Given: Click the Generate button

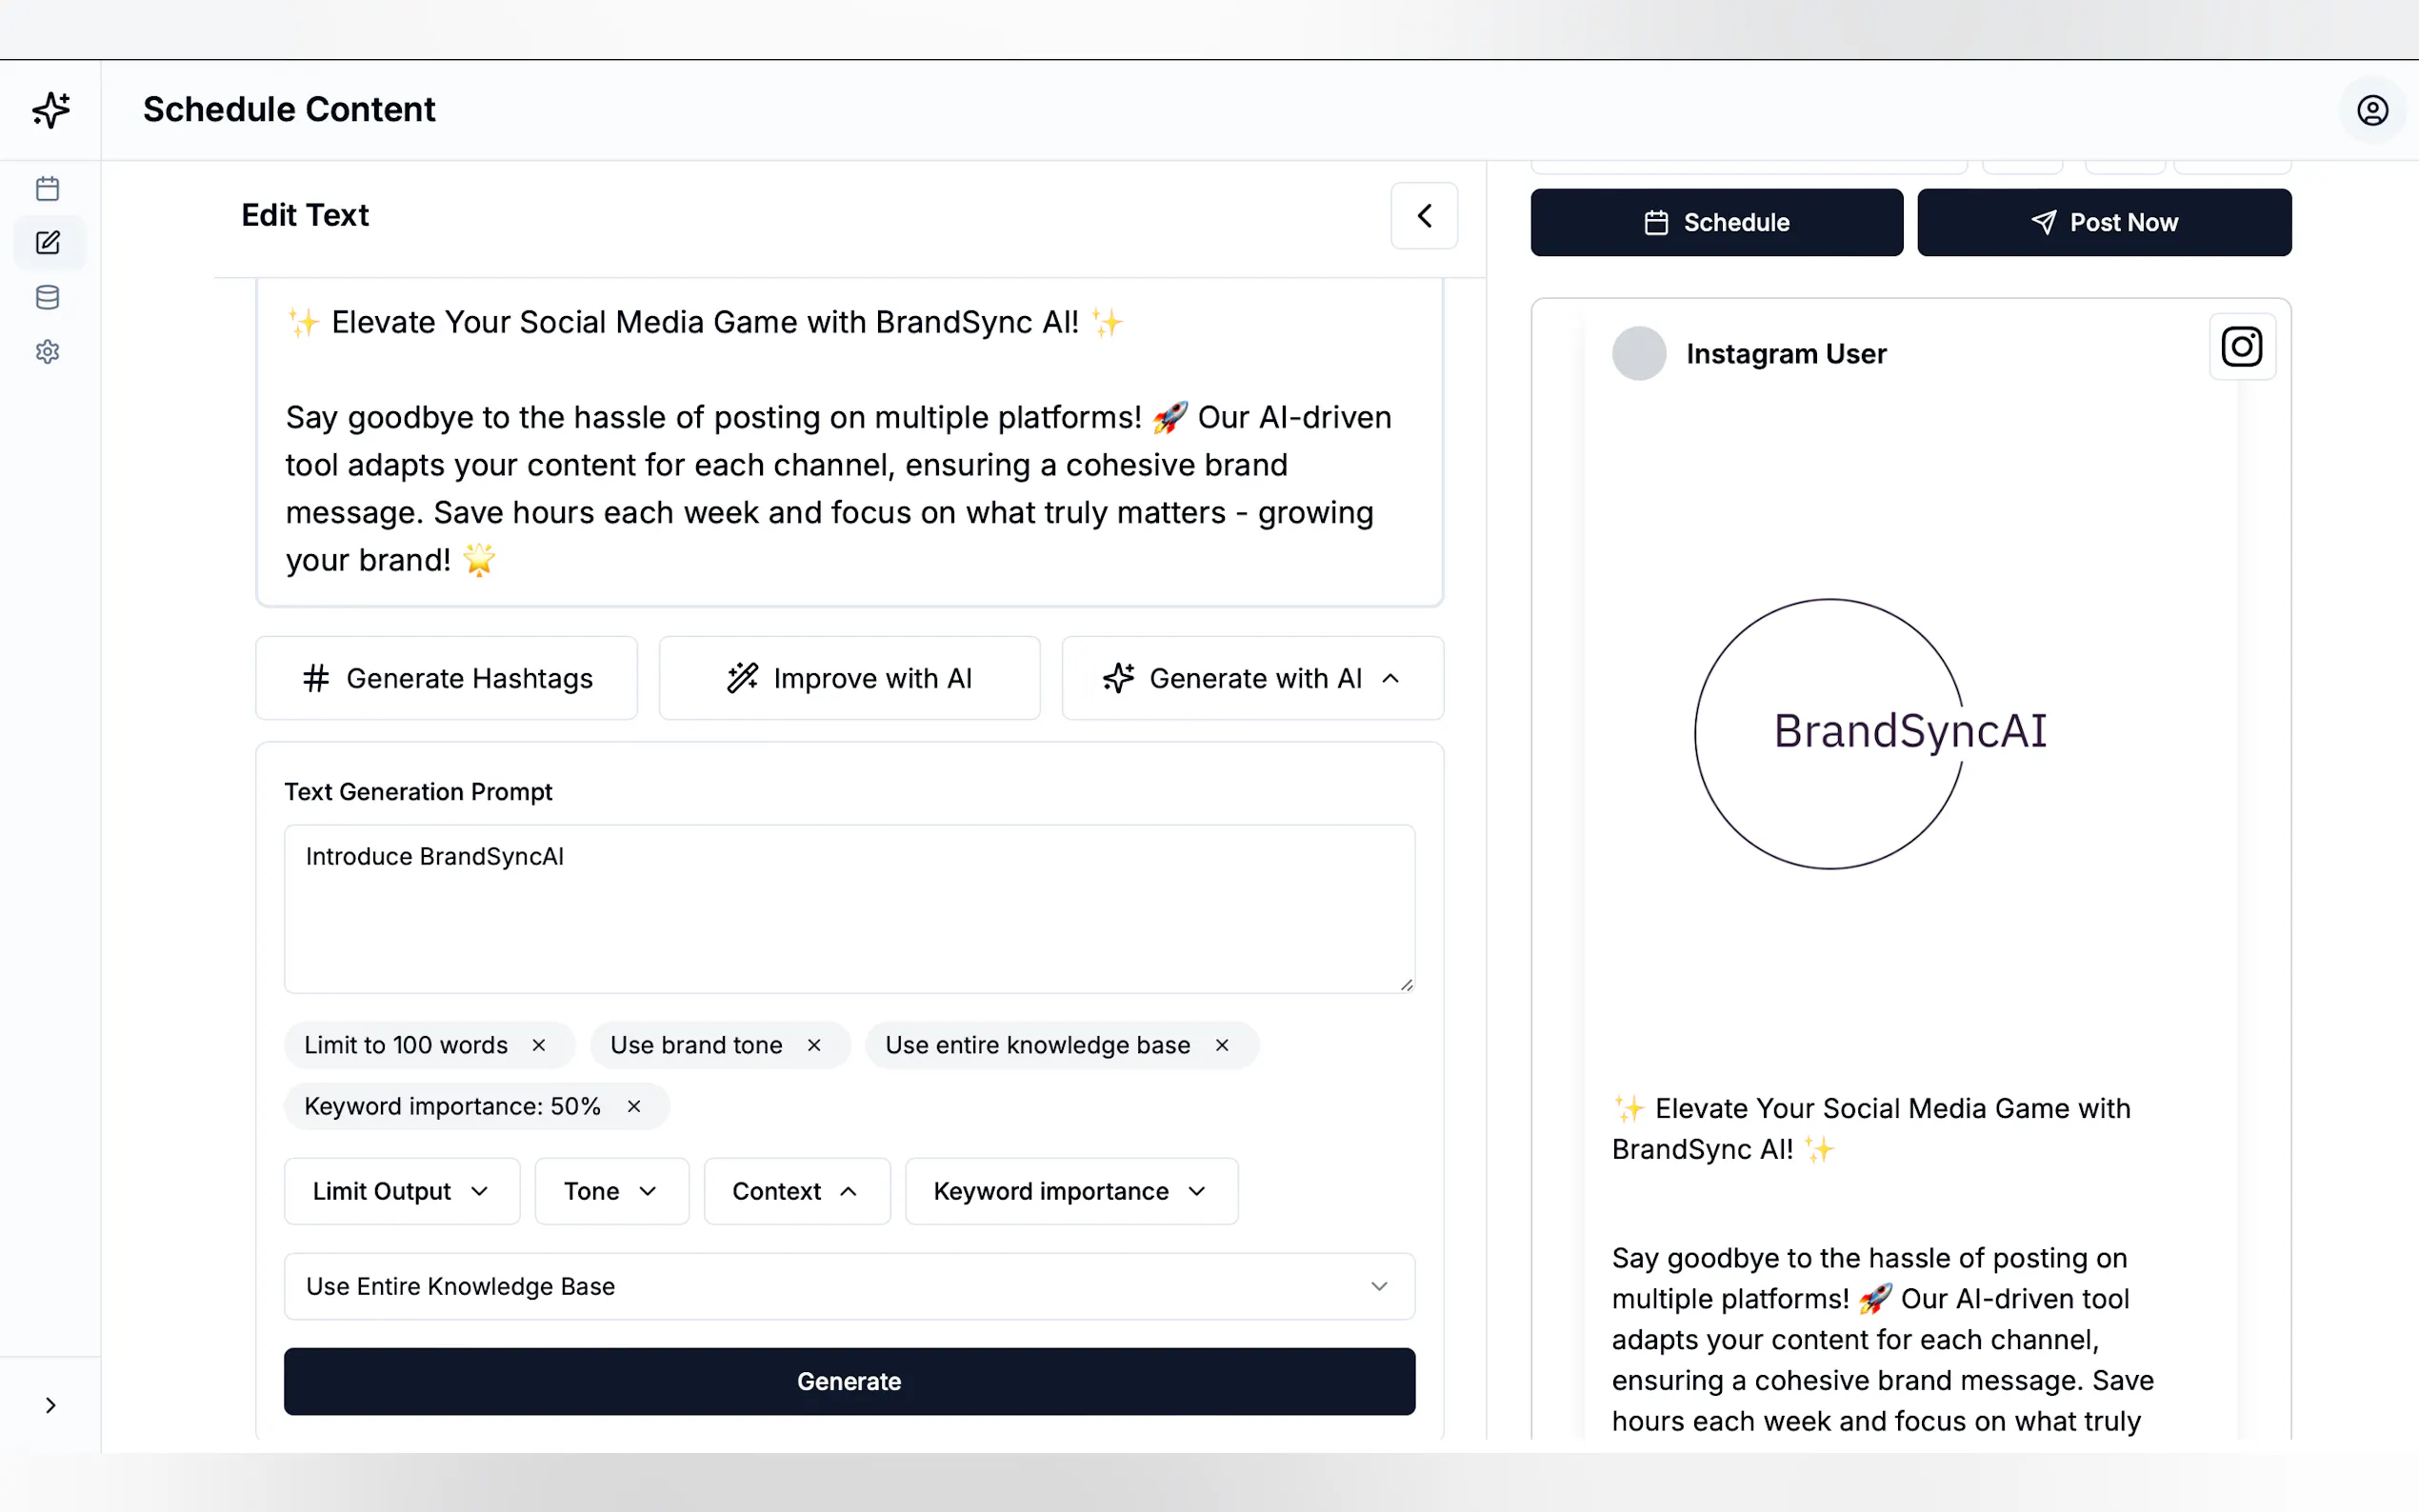Looking at the screenshot, I should pos(848,1381).
